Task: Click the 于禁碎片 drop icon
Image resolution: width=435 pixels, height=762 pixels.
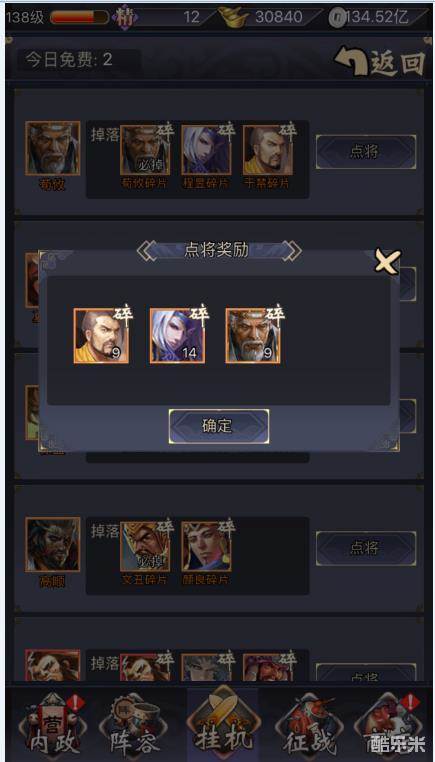Action: coord(267,150)
